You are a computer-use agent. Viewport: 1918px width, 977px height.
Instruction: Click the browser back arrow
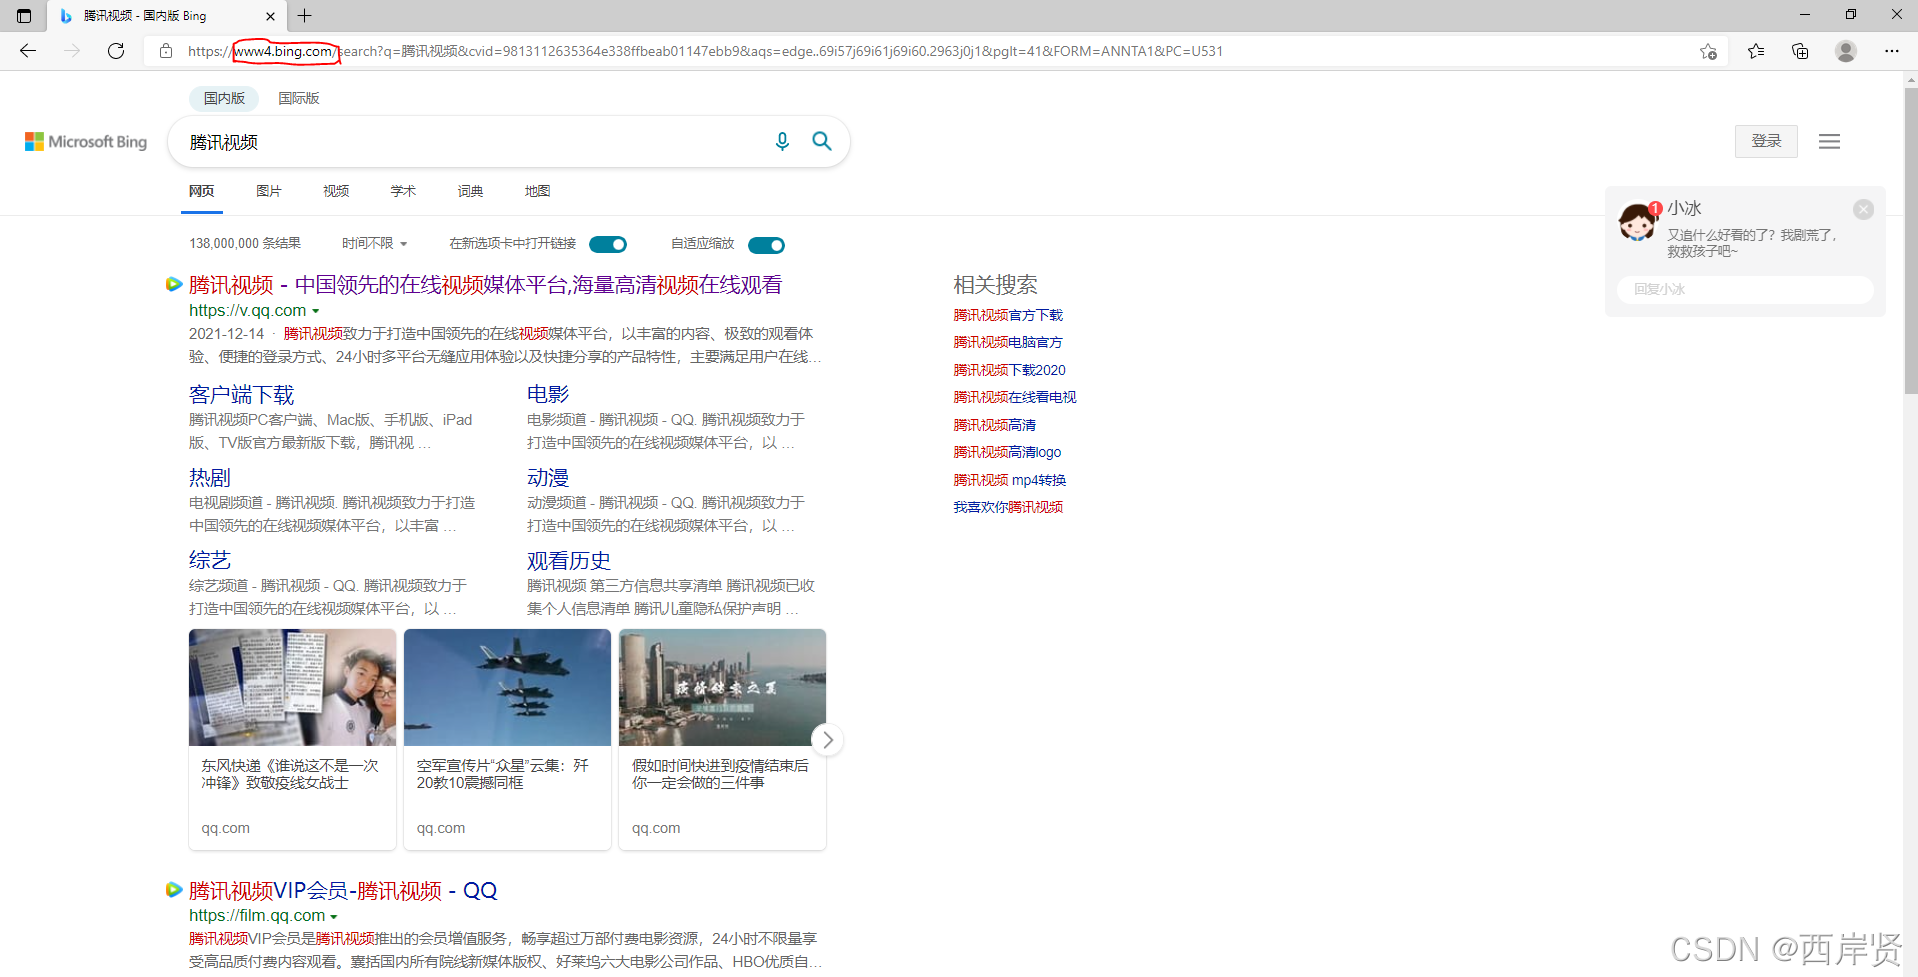[x=28, y=51]
